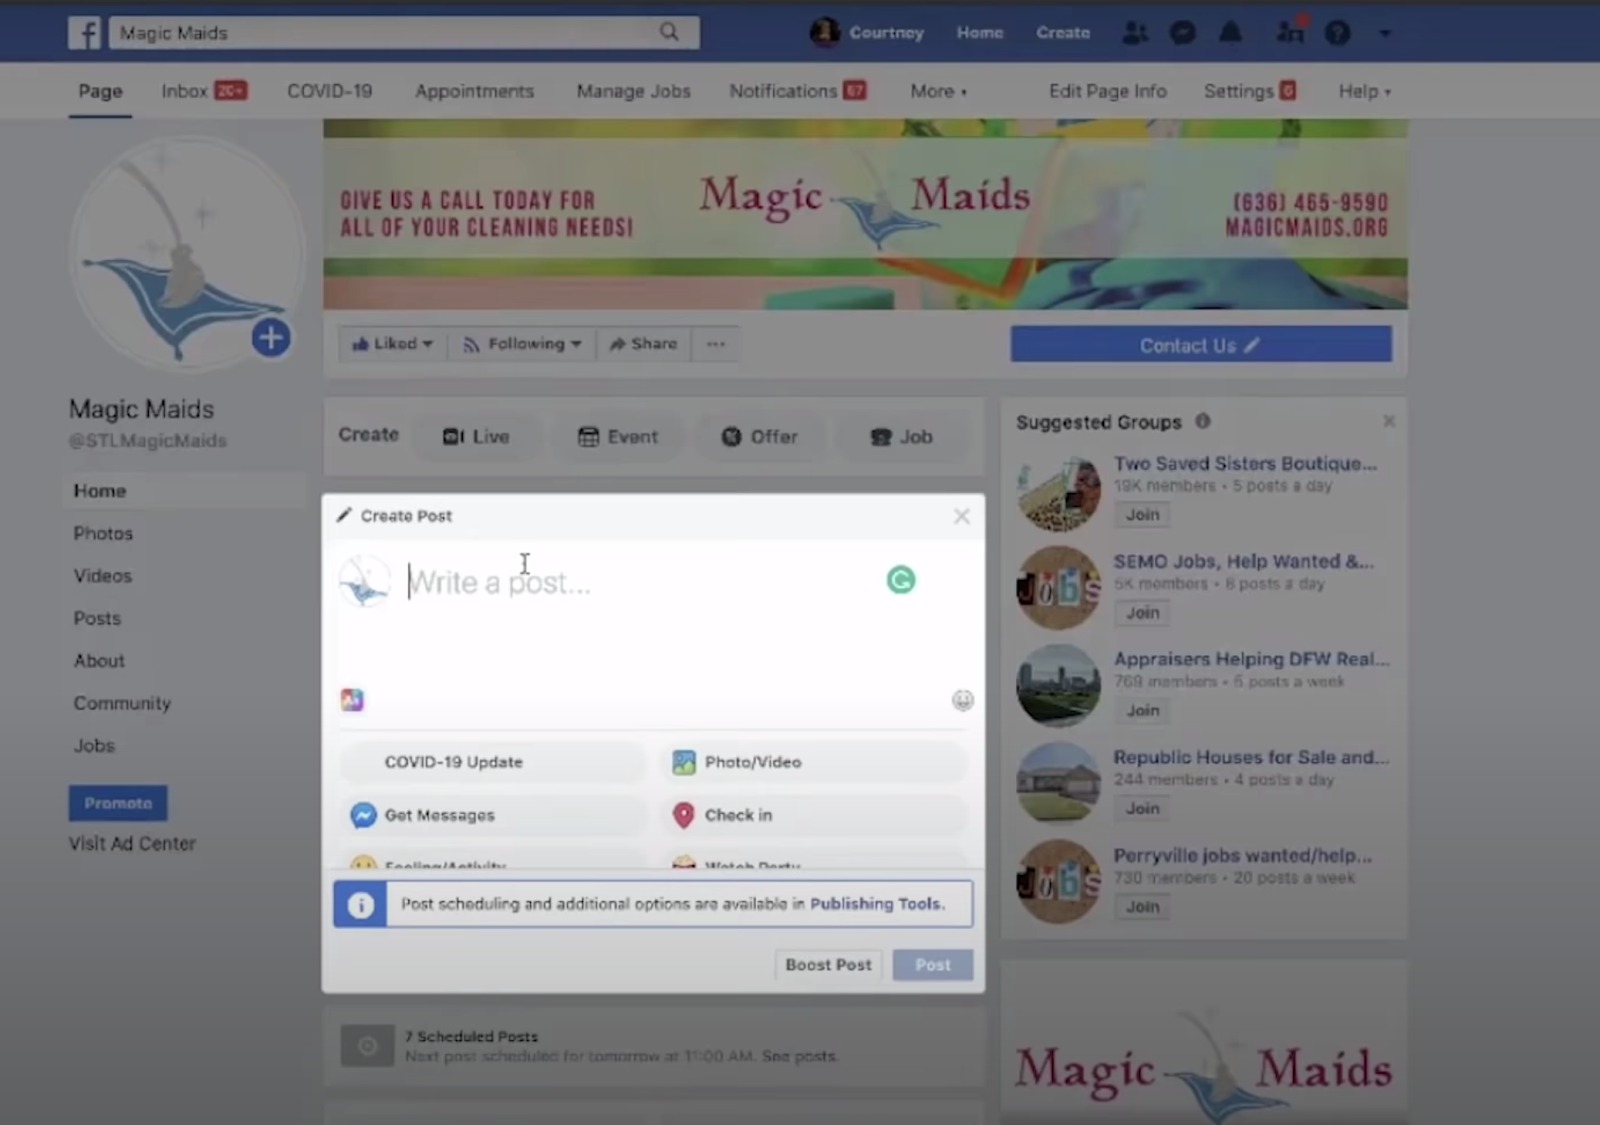Image resolution: width=1600 pixels, height=1125 pixels.
Task: Open Community in the page sidebar
Action: tap(122, 703)
